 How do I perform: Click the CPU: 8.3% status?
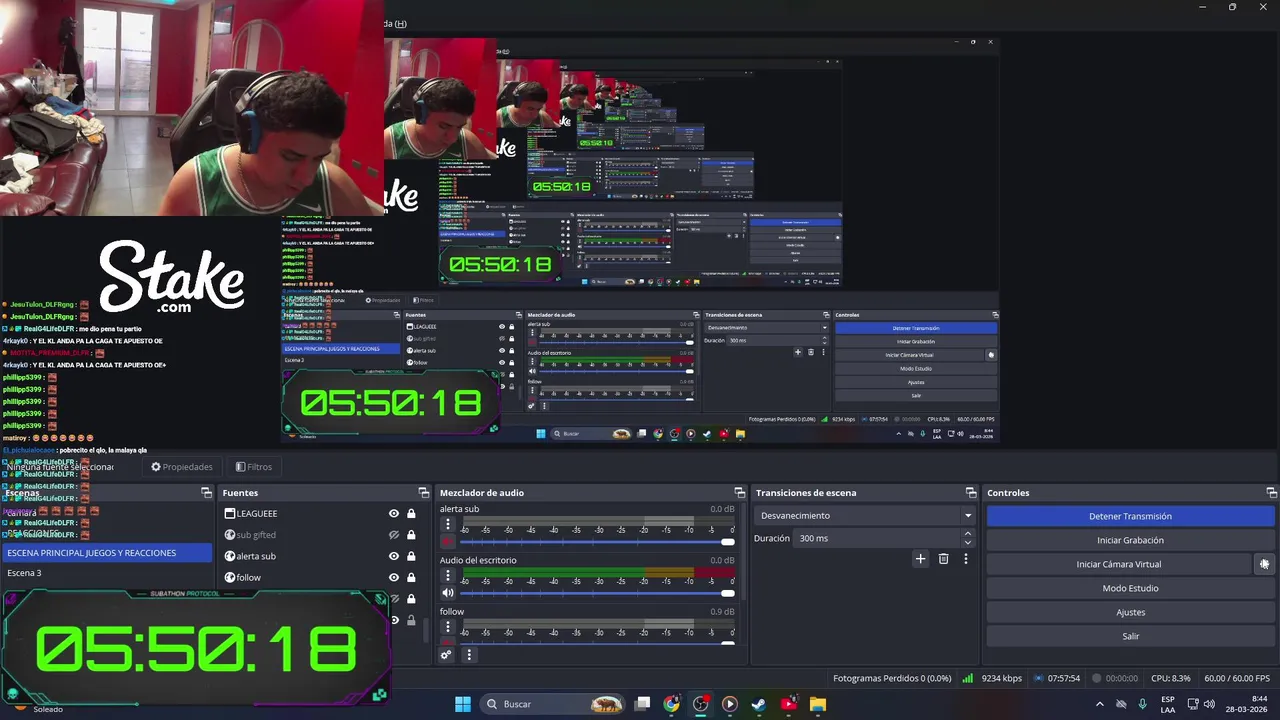pyautogui.click(x=1171, y=678)
